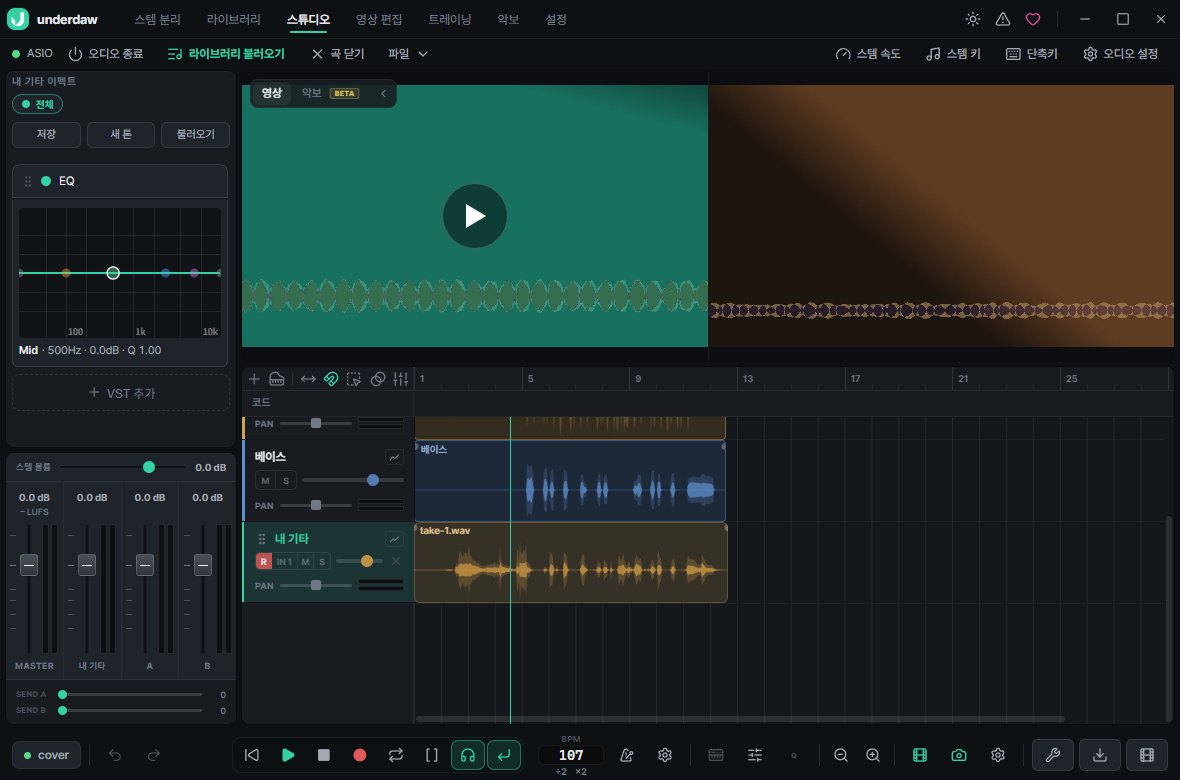The height and width of the screenshot is (780, 1180).
Task: Switch to the 스템 분리 tab
Action: click(157, 20)
